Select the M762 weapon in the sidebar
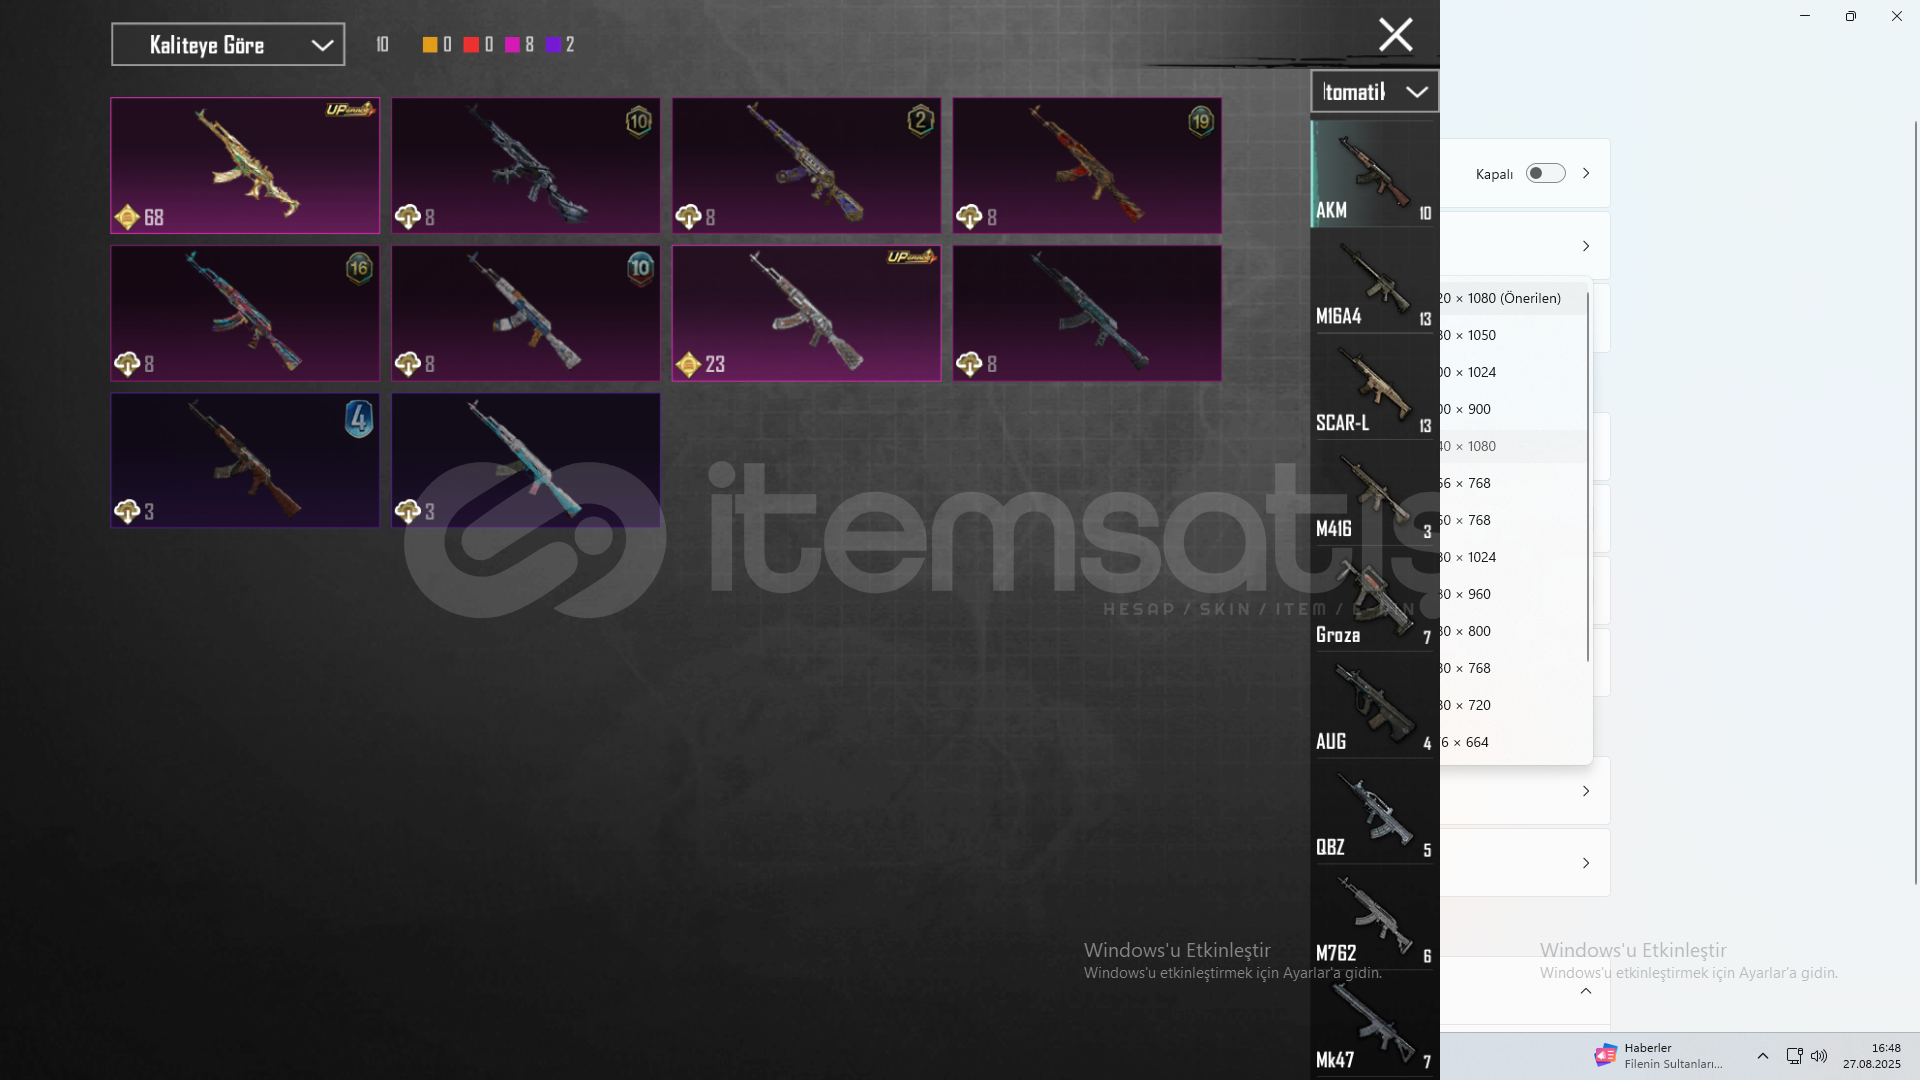Screen dimensions: 1920x1080 pyautogui.click(x=1374, y=918)
